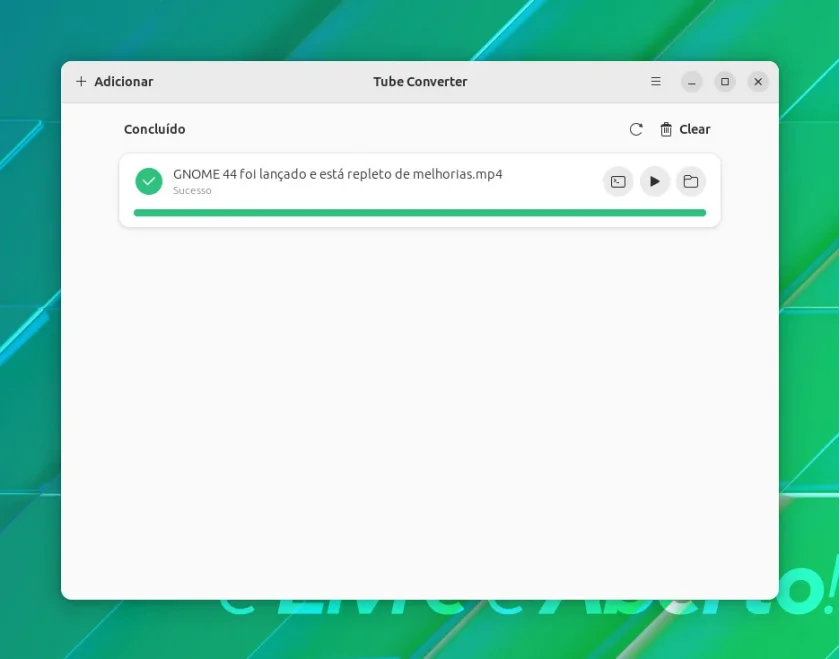Play the downloaded GNOME 44 video

pos(655,182)
